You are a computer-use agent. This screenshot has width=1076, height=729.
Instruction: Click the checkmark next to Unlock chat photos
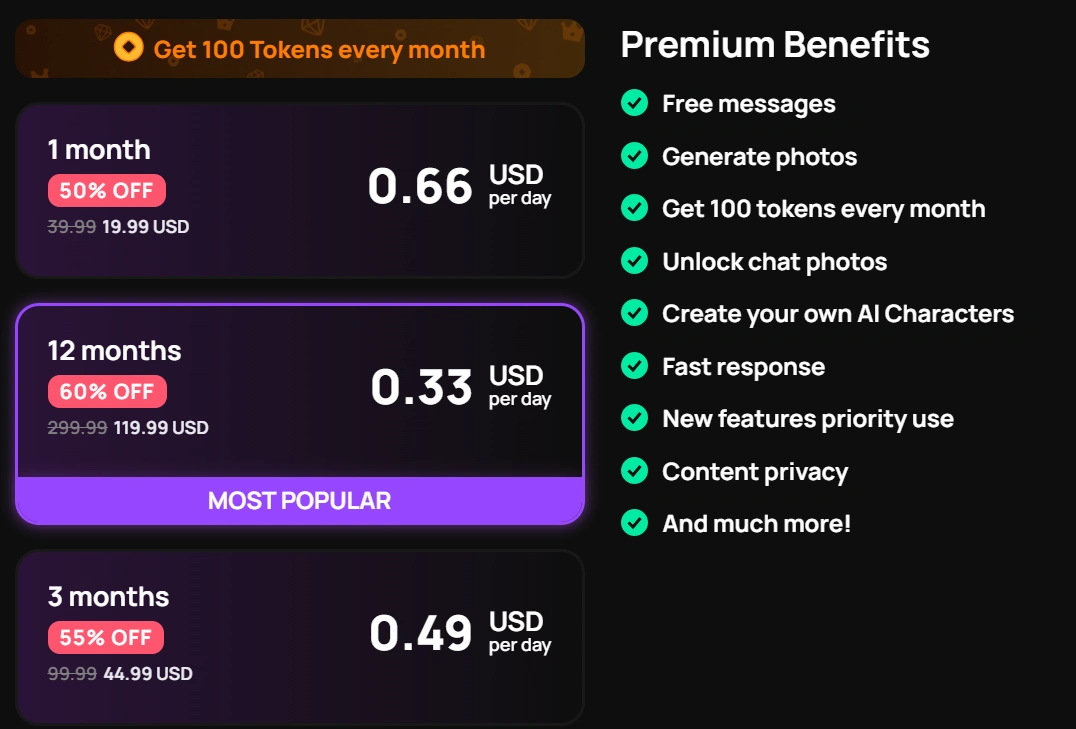[x=634, y=261]
